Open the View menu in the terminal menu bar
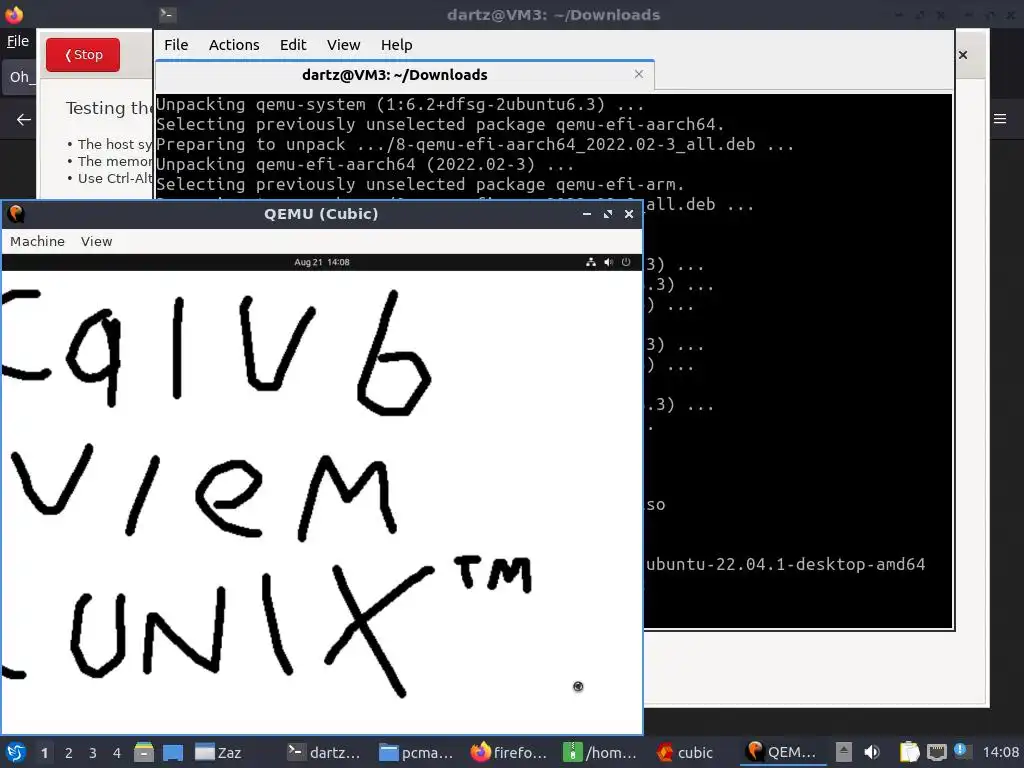Screen dimensions: 1024x768 point(344,45)
